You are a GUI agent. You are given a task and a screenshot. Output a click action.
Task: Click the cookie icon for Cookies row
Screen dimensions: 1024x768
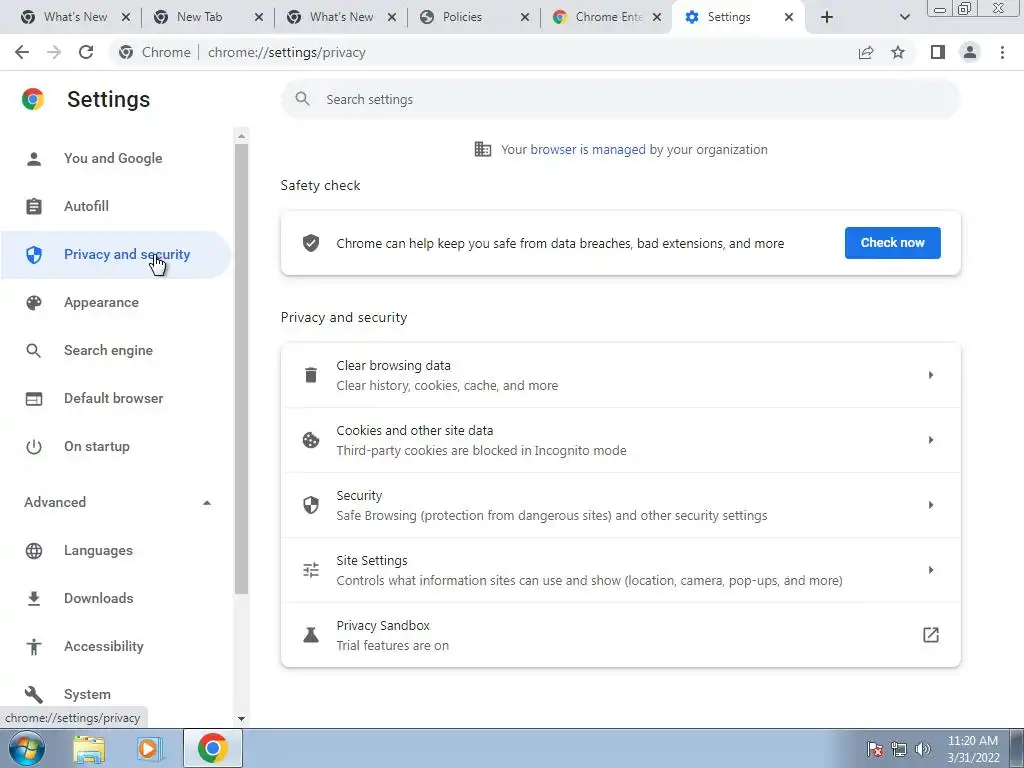[311, 440]
